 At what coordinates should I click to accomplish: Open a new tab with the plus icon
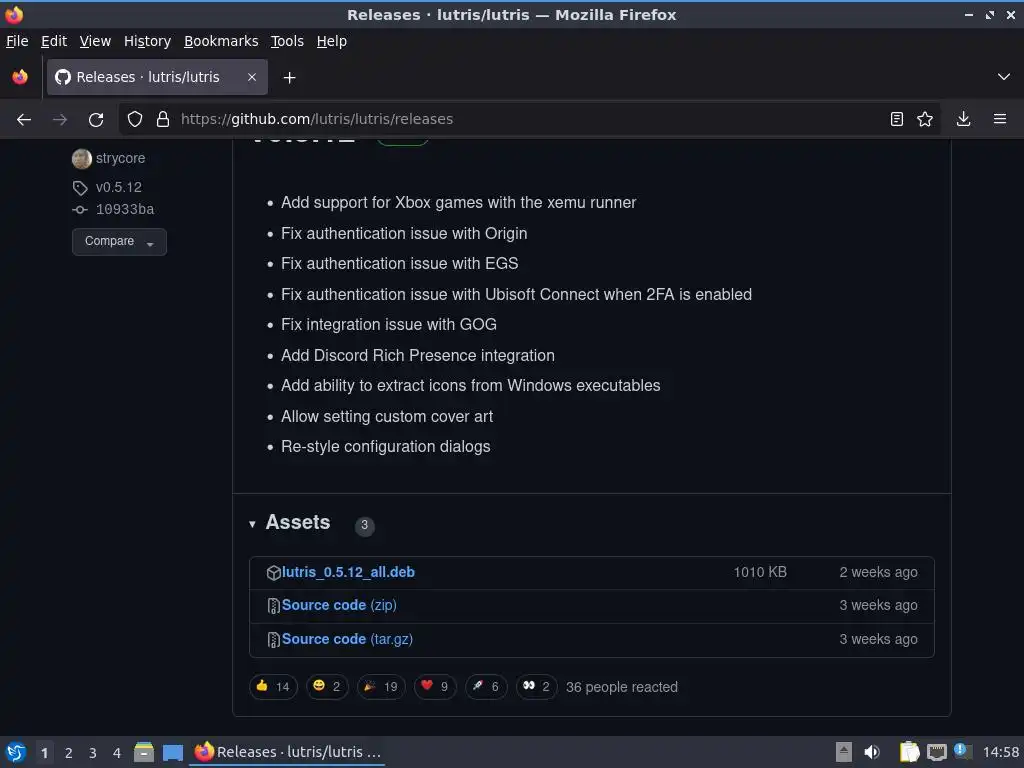(x=289, y=78)
